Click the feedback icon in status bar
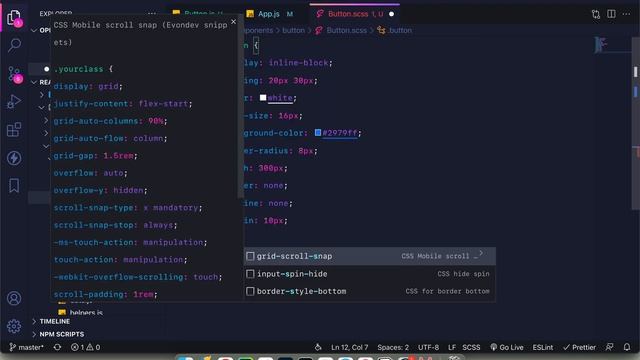The width and height of the screenshot is (640, 360). (x=609, y=347)
